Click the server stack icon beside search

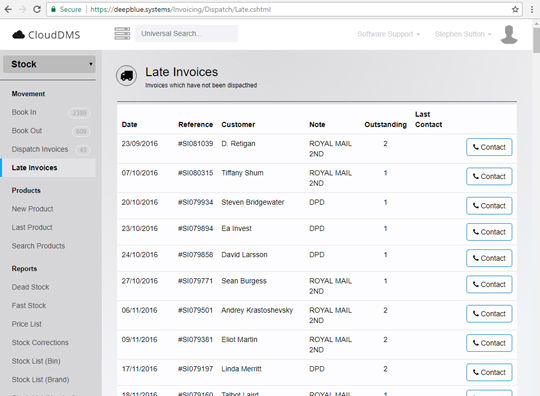[122, 33]
